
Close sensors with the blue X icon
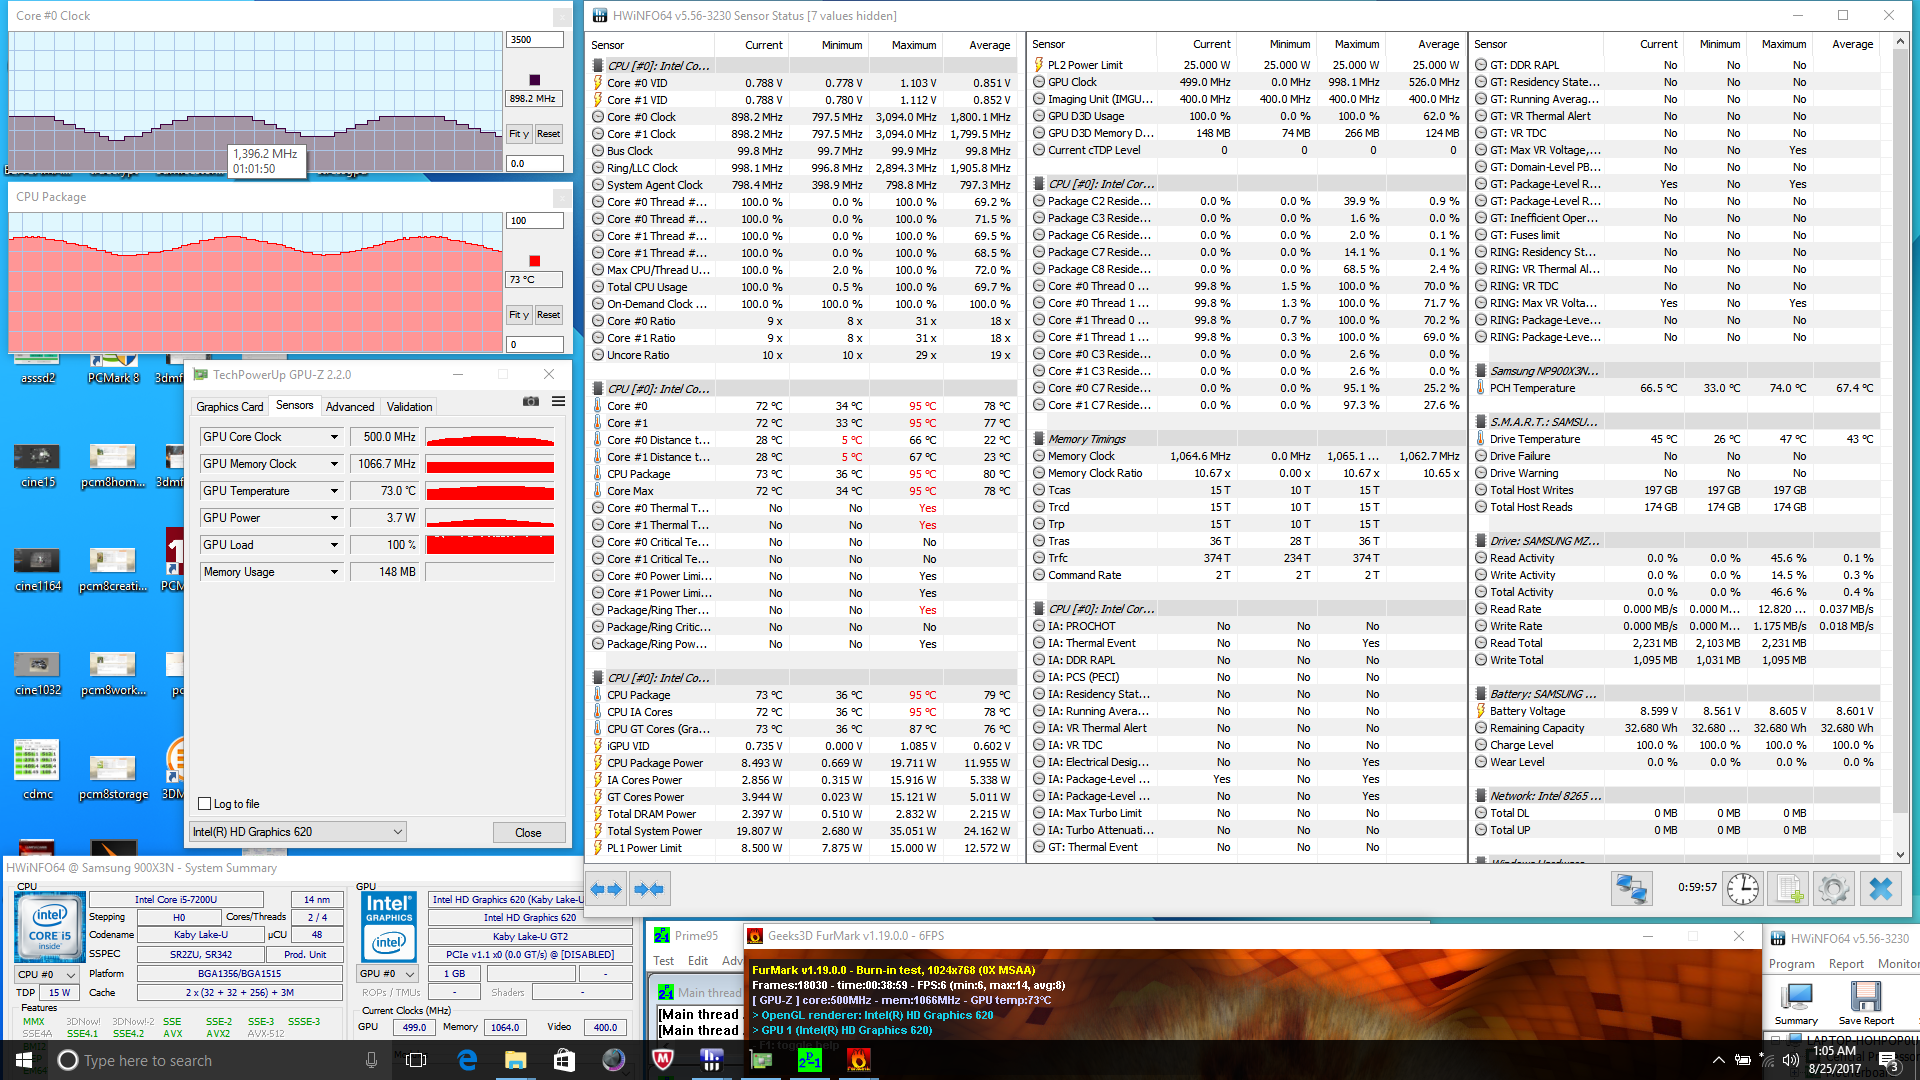click(1881, 888)
